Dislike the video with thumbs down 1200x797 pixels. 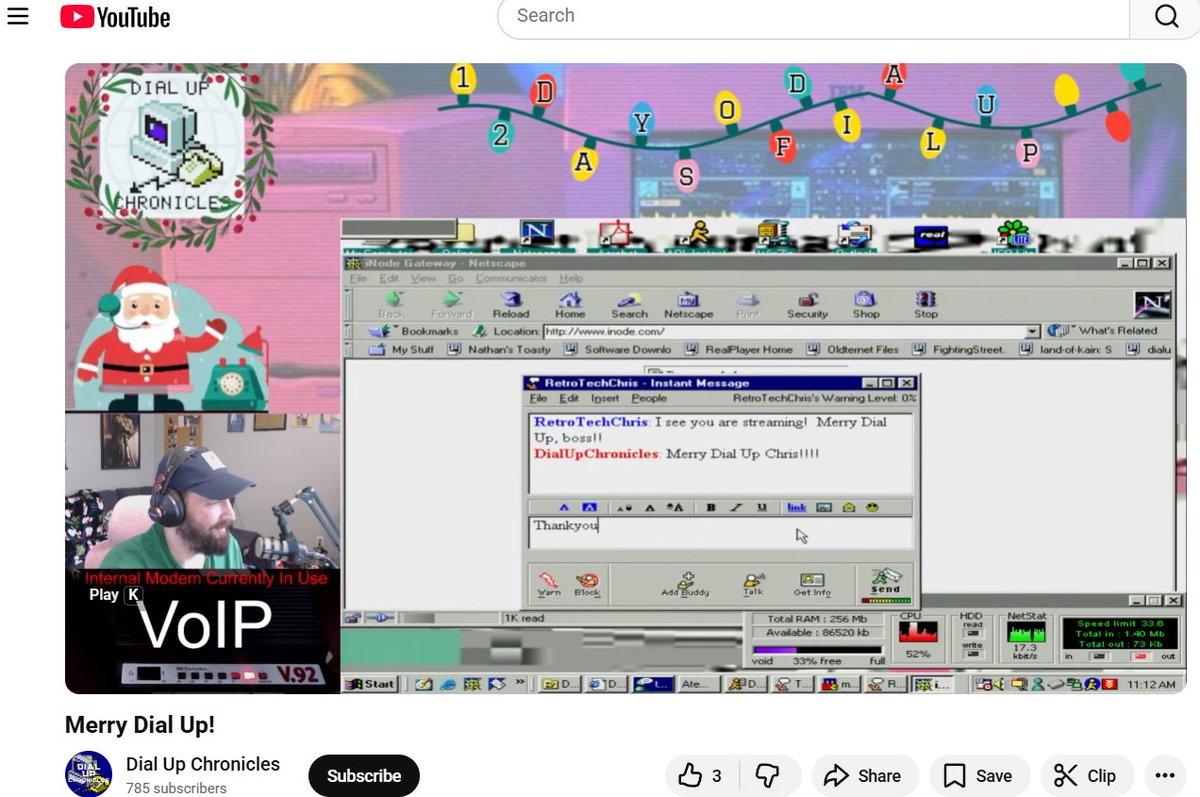[767, 776]
